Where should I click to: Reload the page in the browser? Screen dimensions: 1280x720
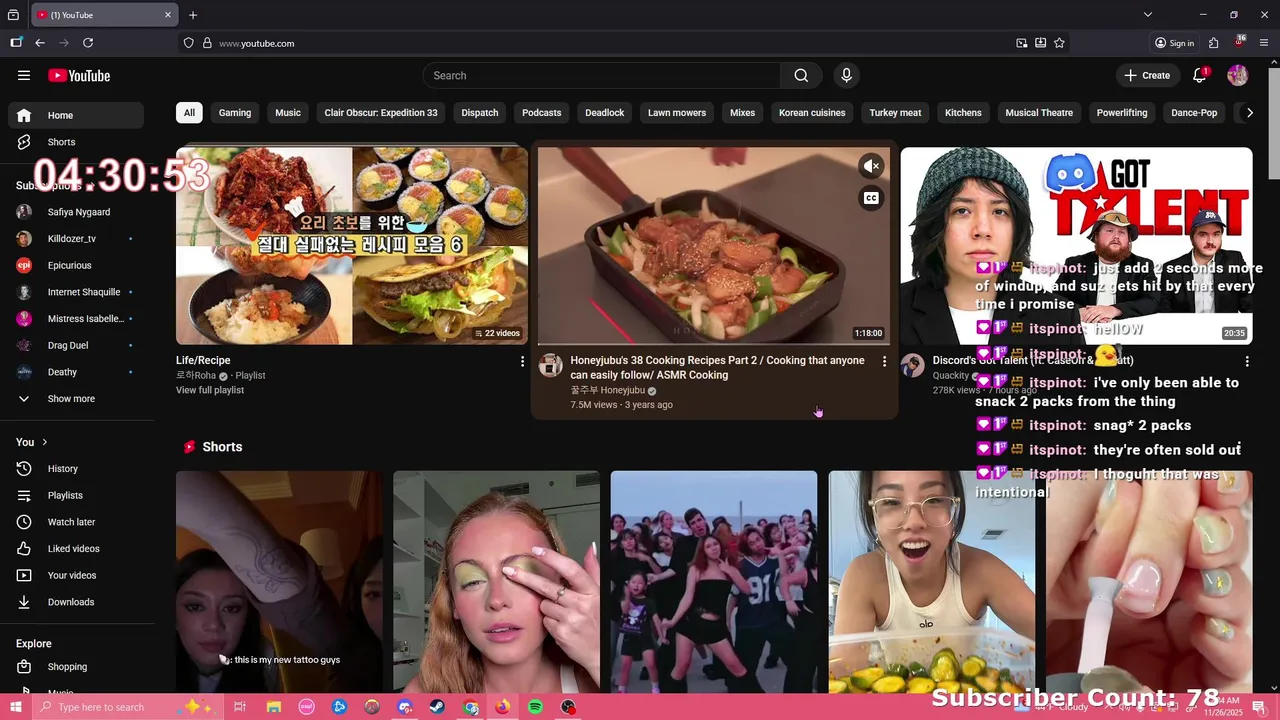(88, 43)
